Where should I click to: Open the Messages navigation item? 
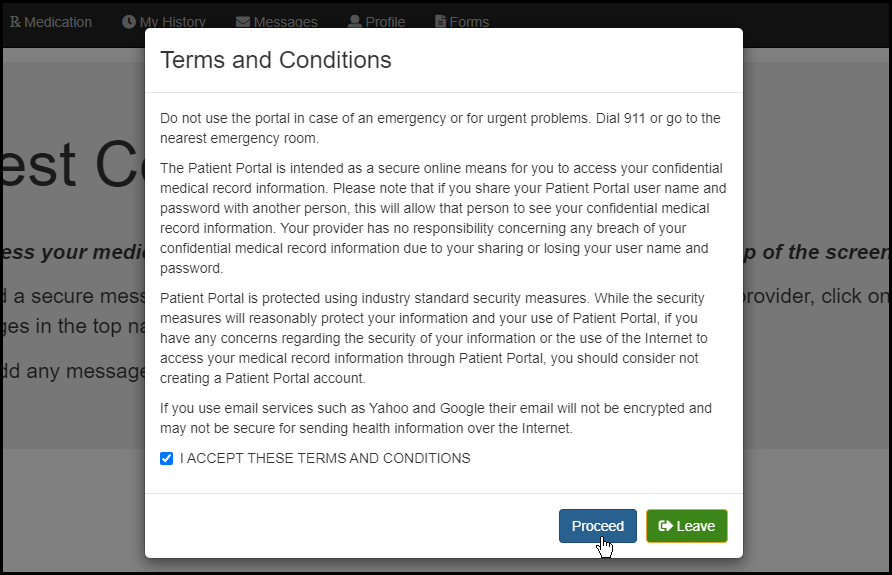(286, 22)
